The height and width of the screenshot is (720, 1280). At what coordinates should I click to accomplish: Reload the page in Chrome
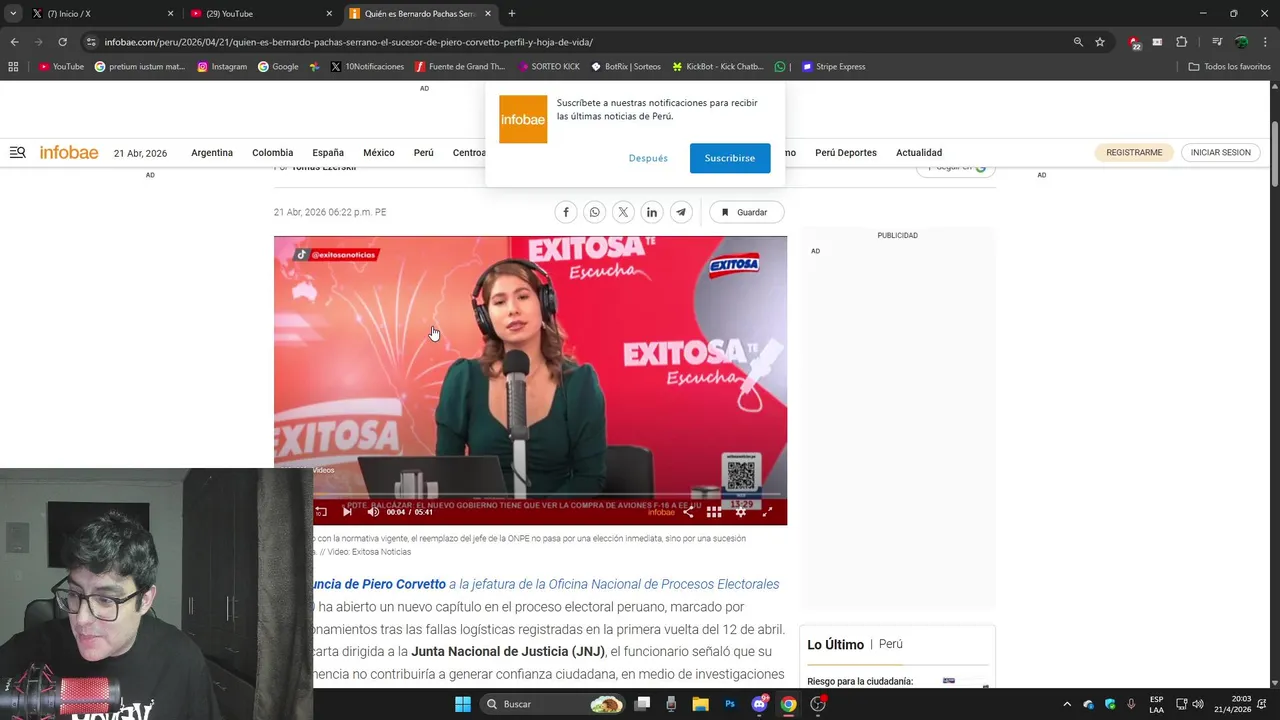pyautogui.click(x=62, y=42)
